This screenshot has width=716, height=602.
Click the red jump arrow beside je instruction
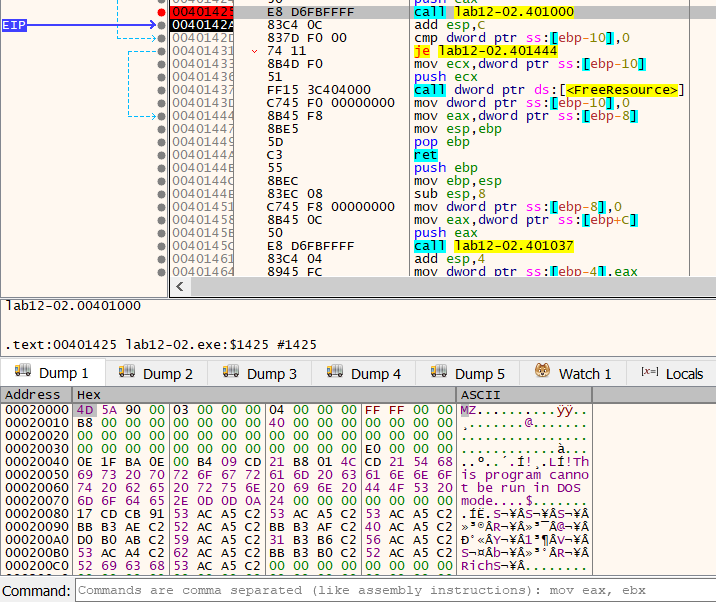point(255,50)
